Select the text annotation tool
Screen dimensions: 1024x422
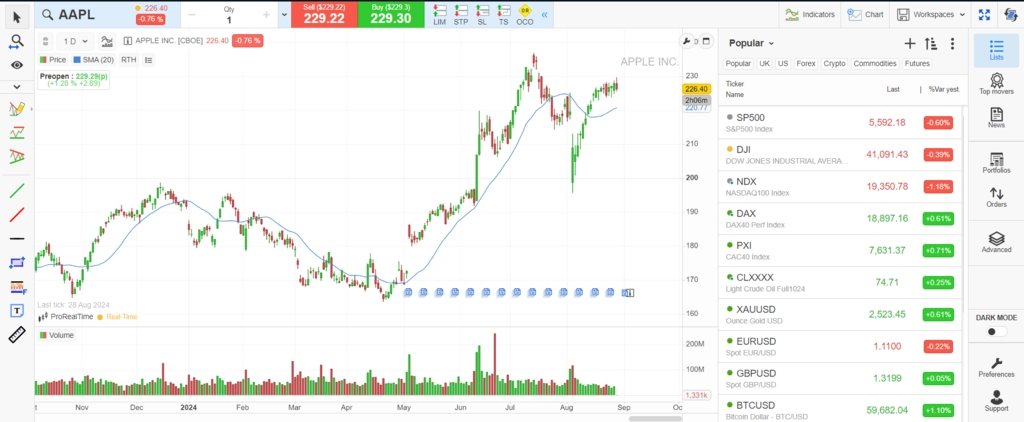coord(17,311)
